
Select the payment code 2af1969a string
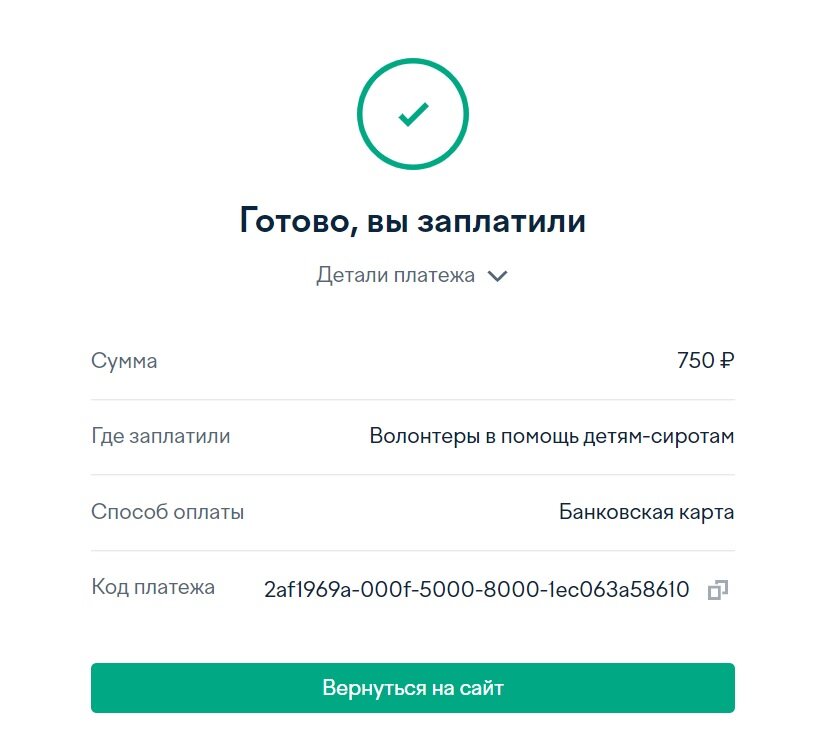[x=477, y=589]
